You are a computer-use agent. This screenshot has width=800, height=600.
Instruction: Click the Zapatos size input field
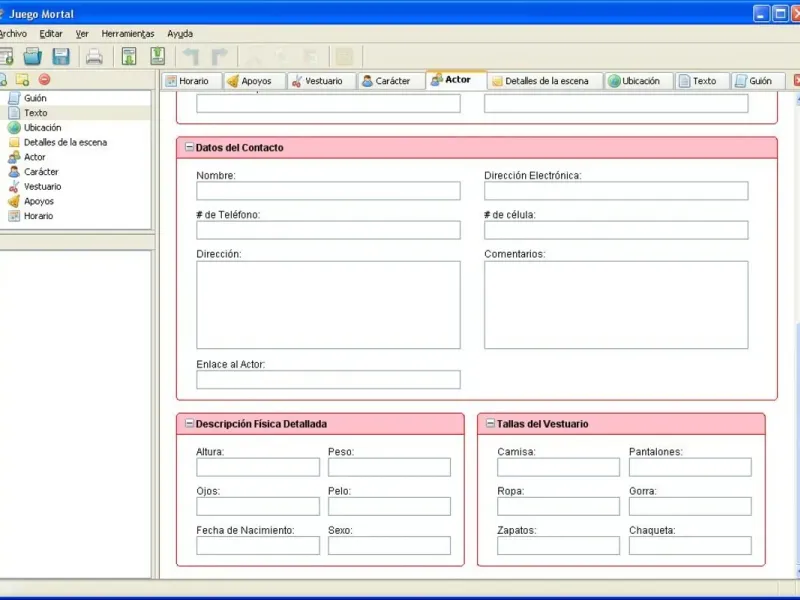pos(558,546)
